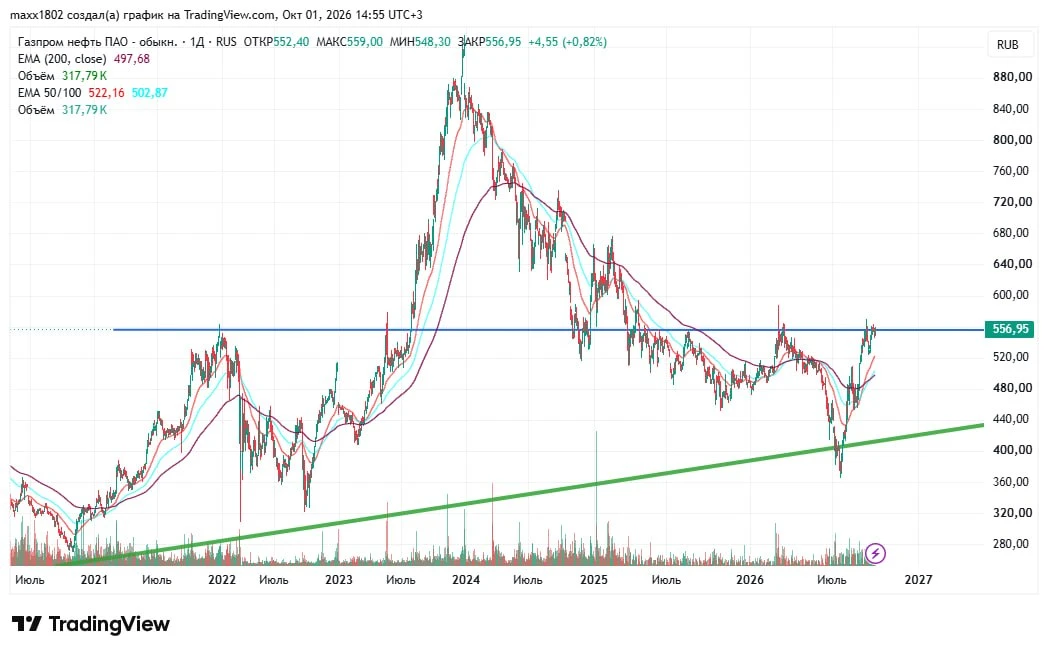Click the 1Д timeframe label in the legend
This screenshot has height=654, width=1048.
pos(197,42)
